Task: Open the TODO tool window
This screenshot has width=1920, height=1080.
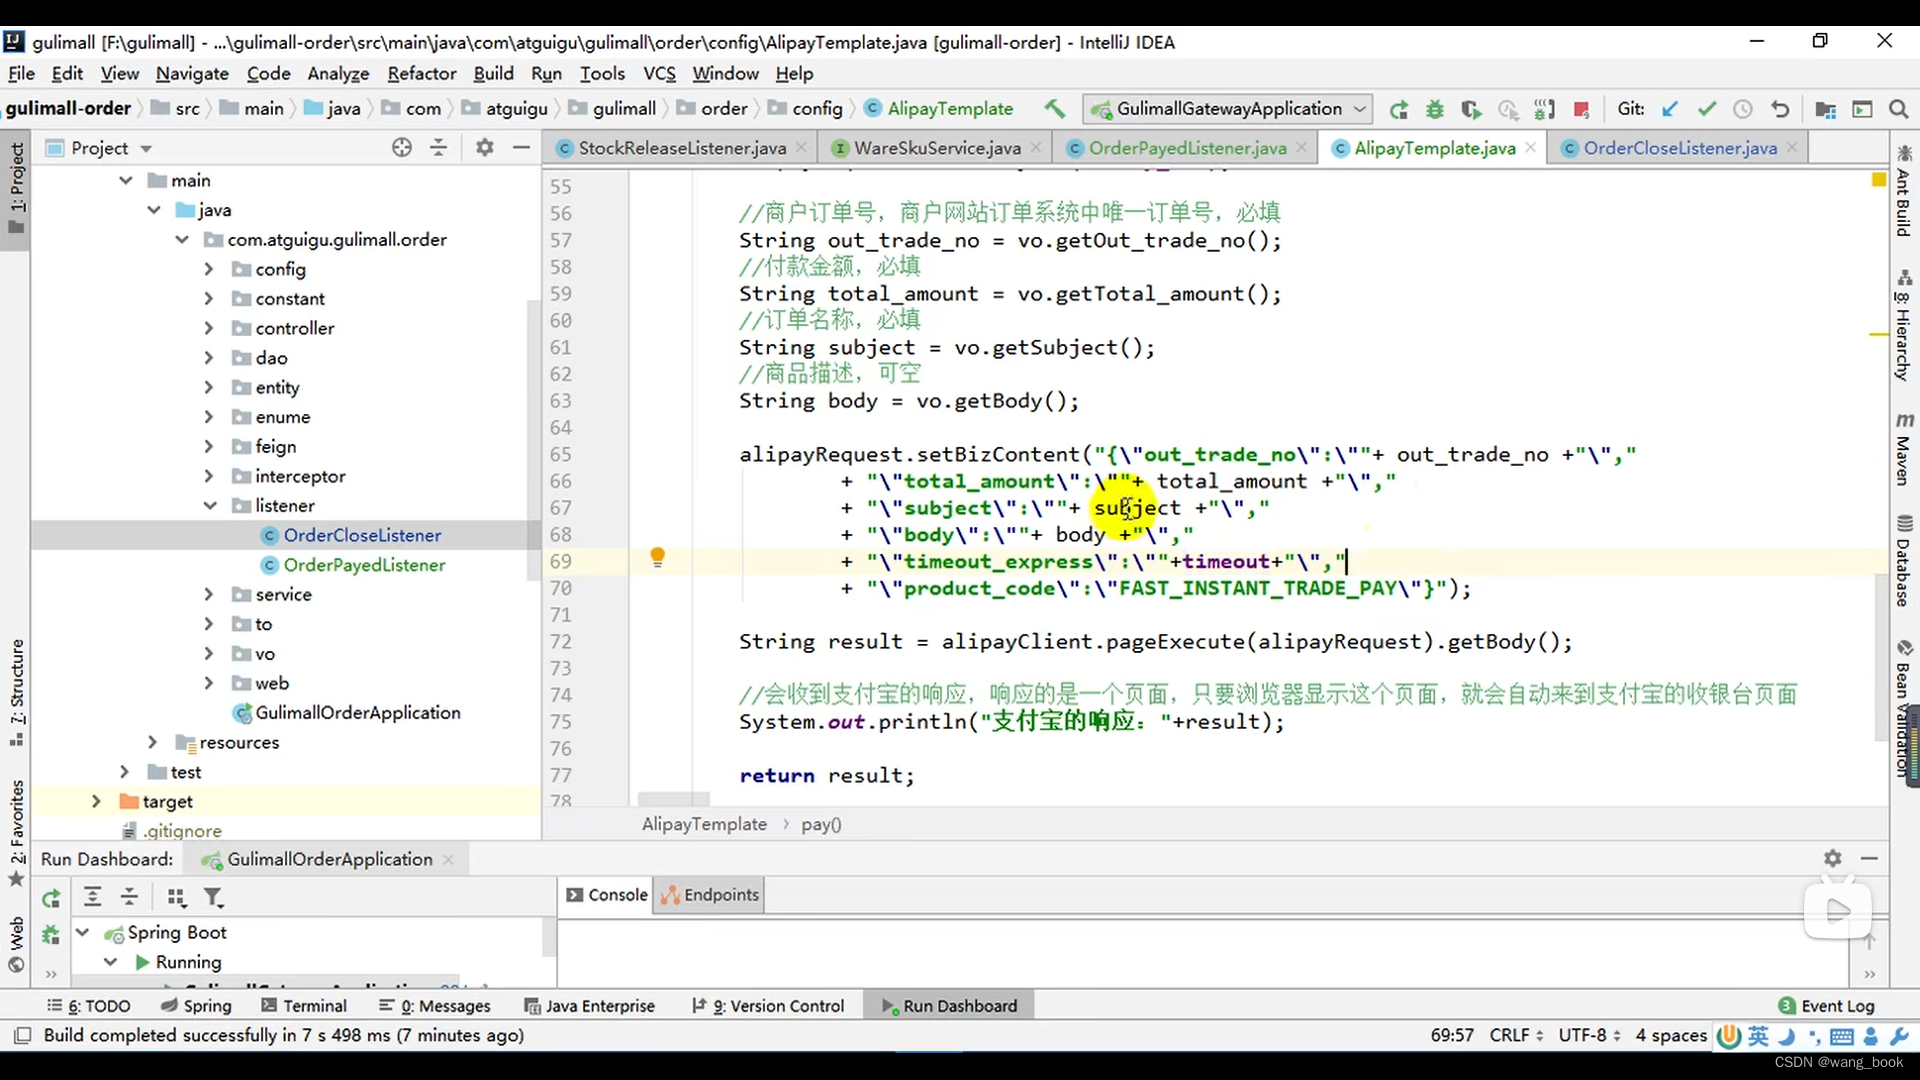Action: 88,1005
